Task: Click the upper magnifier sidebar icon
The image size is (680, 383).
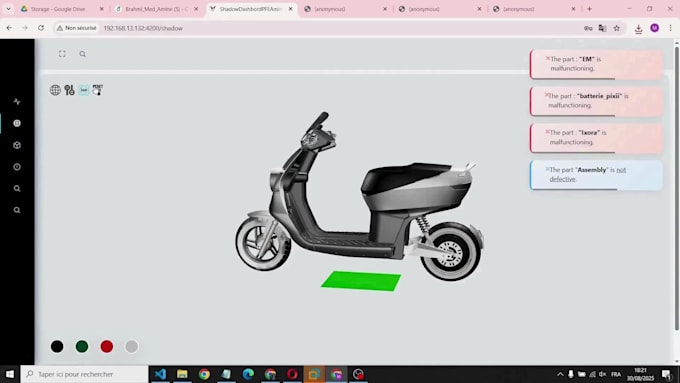Action: pos(17,188)
